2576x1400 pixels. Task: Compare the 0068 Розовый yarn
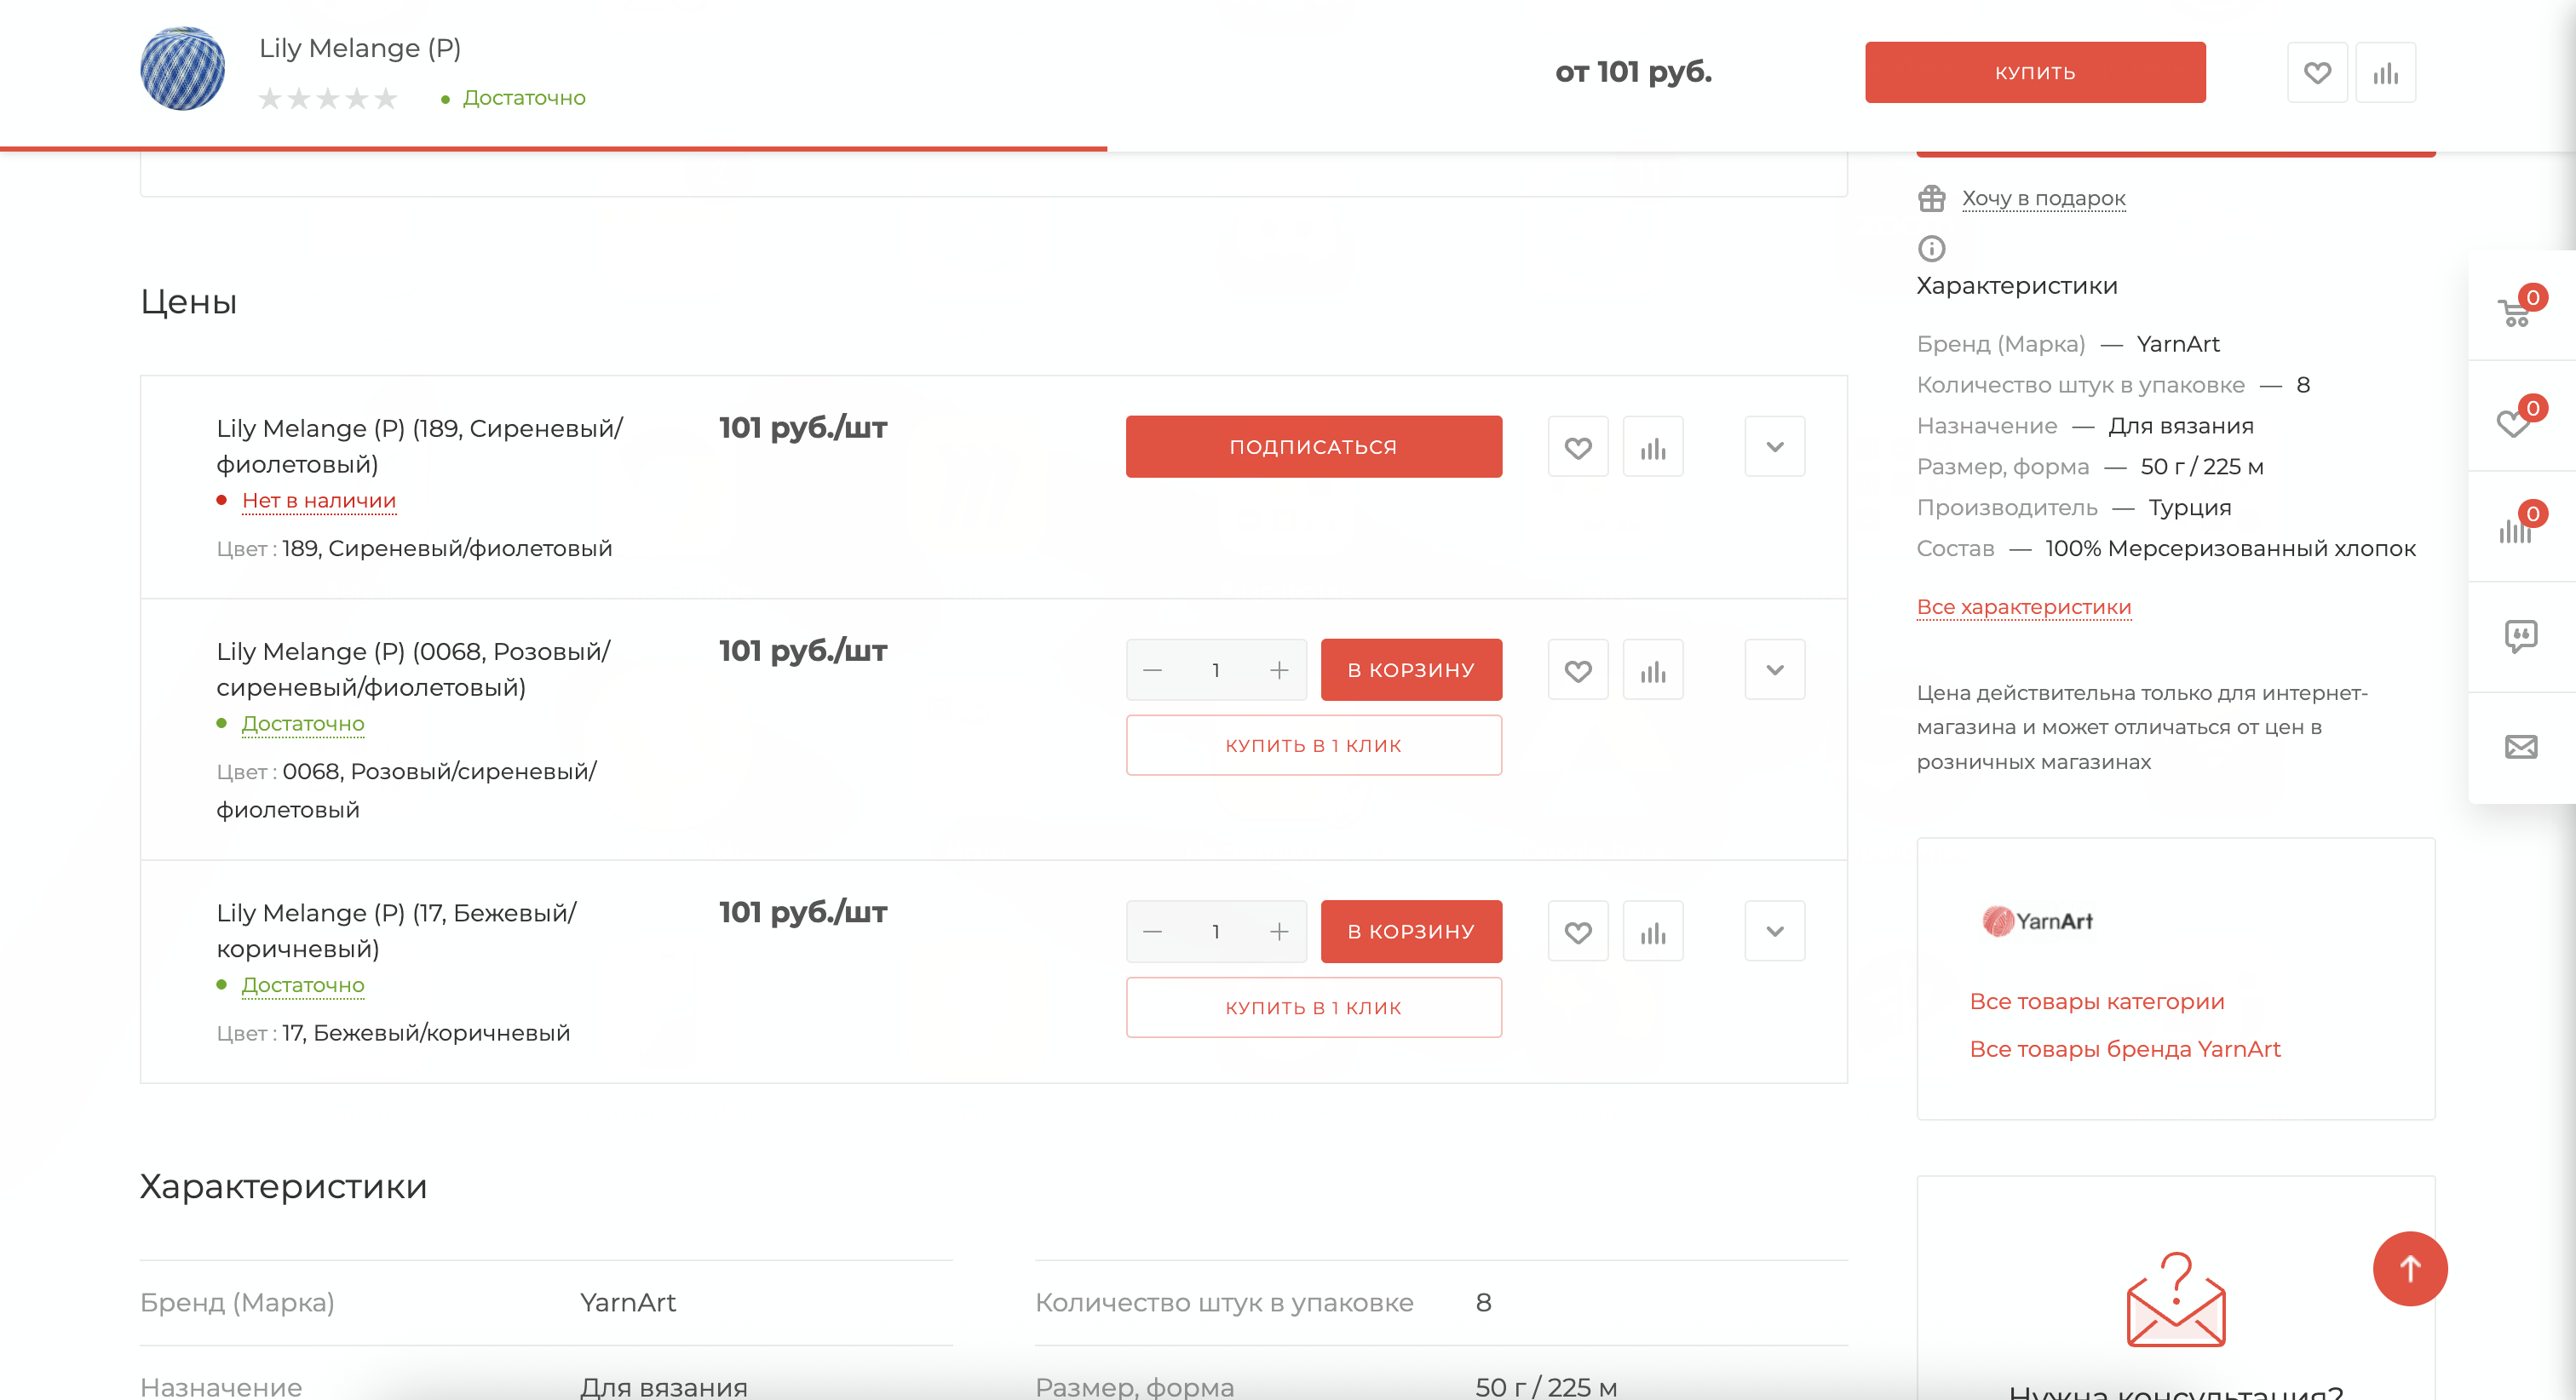point(1653,670)
